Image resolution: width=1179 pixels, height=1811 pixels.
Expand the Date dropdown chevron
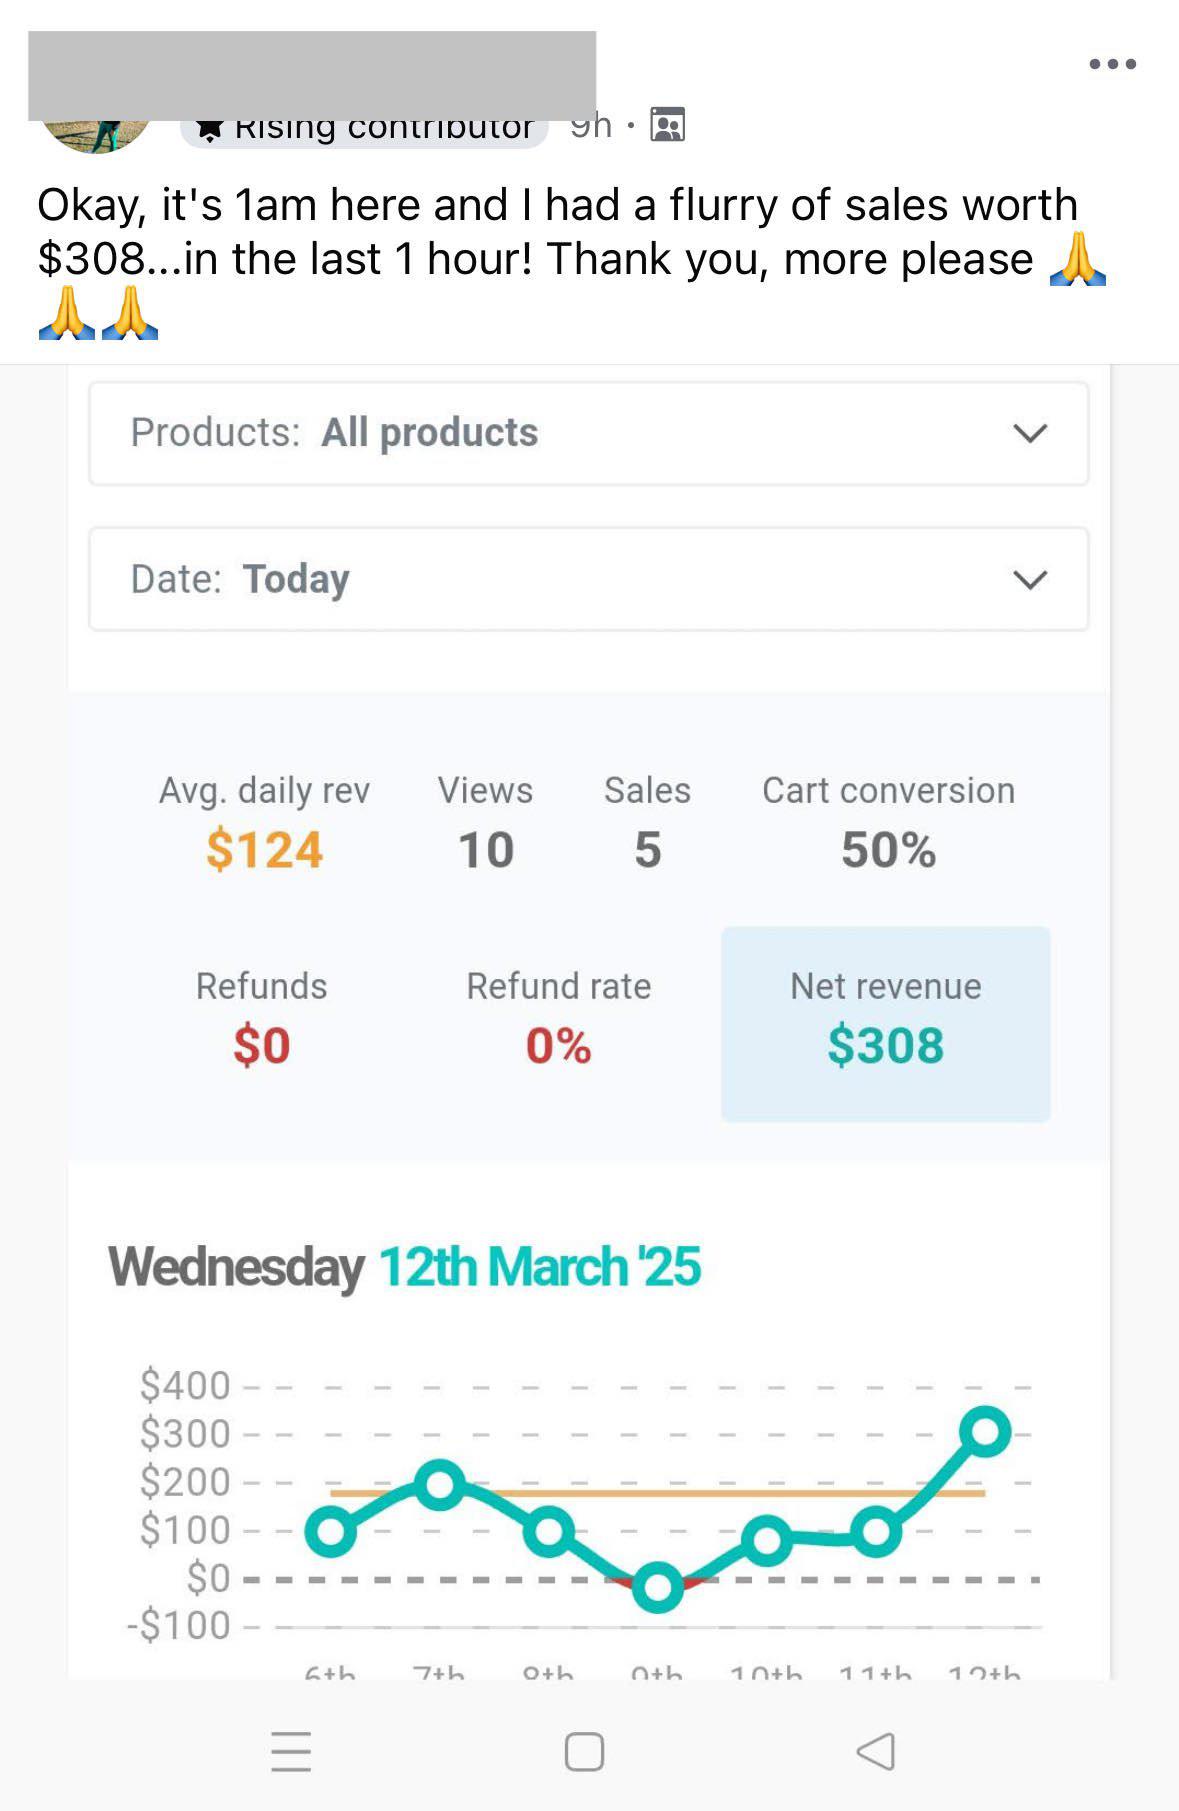(x=1029, y=579)
